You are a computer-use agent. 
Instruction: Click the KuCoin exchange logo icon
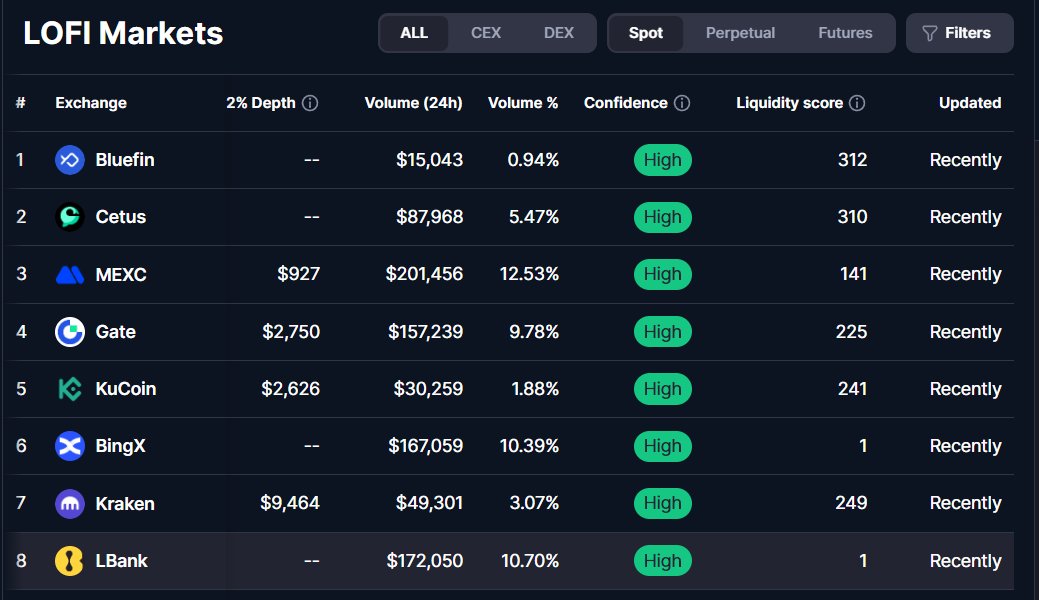[x=70, y=389]
